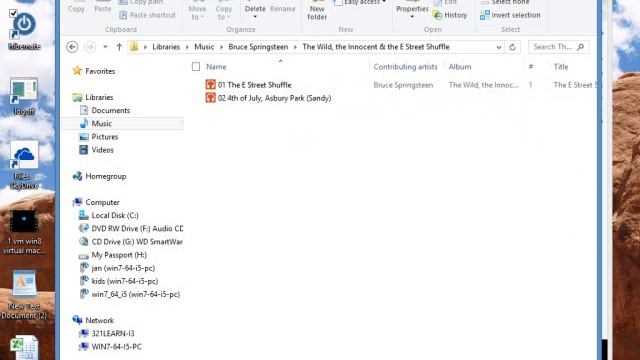The height and width of the screenshot is (360, 640).
Task: Select file 02 4th of July, Asbury Park
Action: pos(274,98)
